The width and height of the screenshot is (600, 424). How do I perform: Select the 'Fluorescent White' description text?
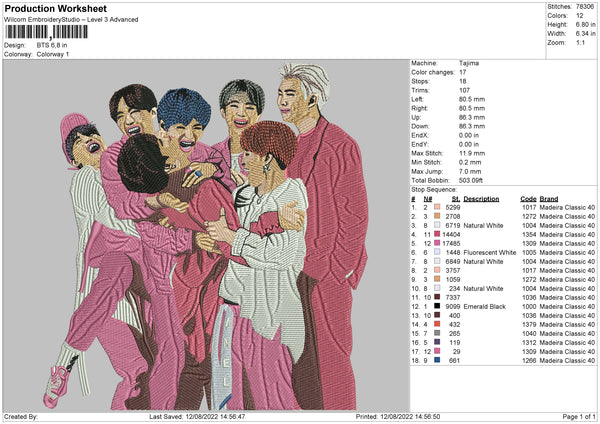click(489, 253)
